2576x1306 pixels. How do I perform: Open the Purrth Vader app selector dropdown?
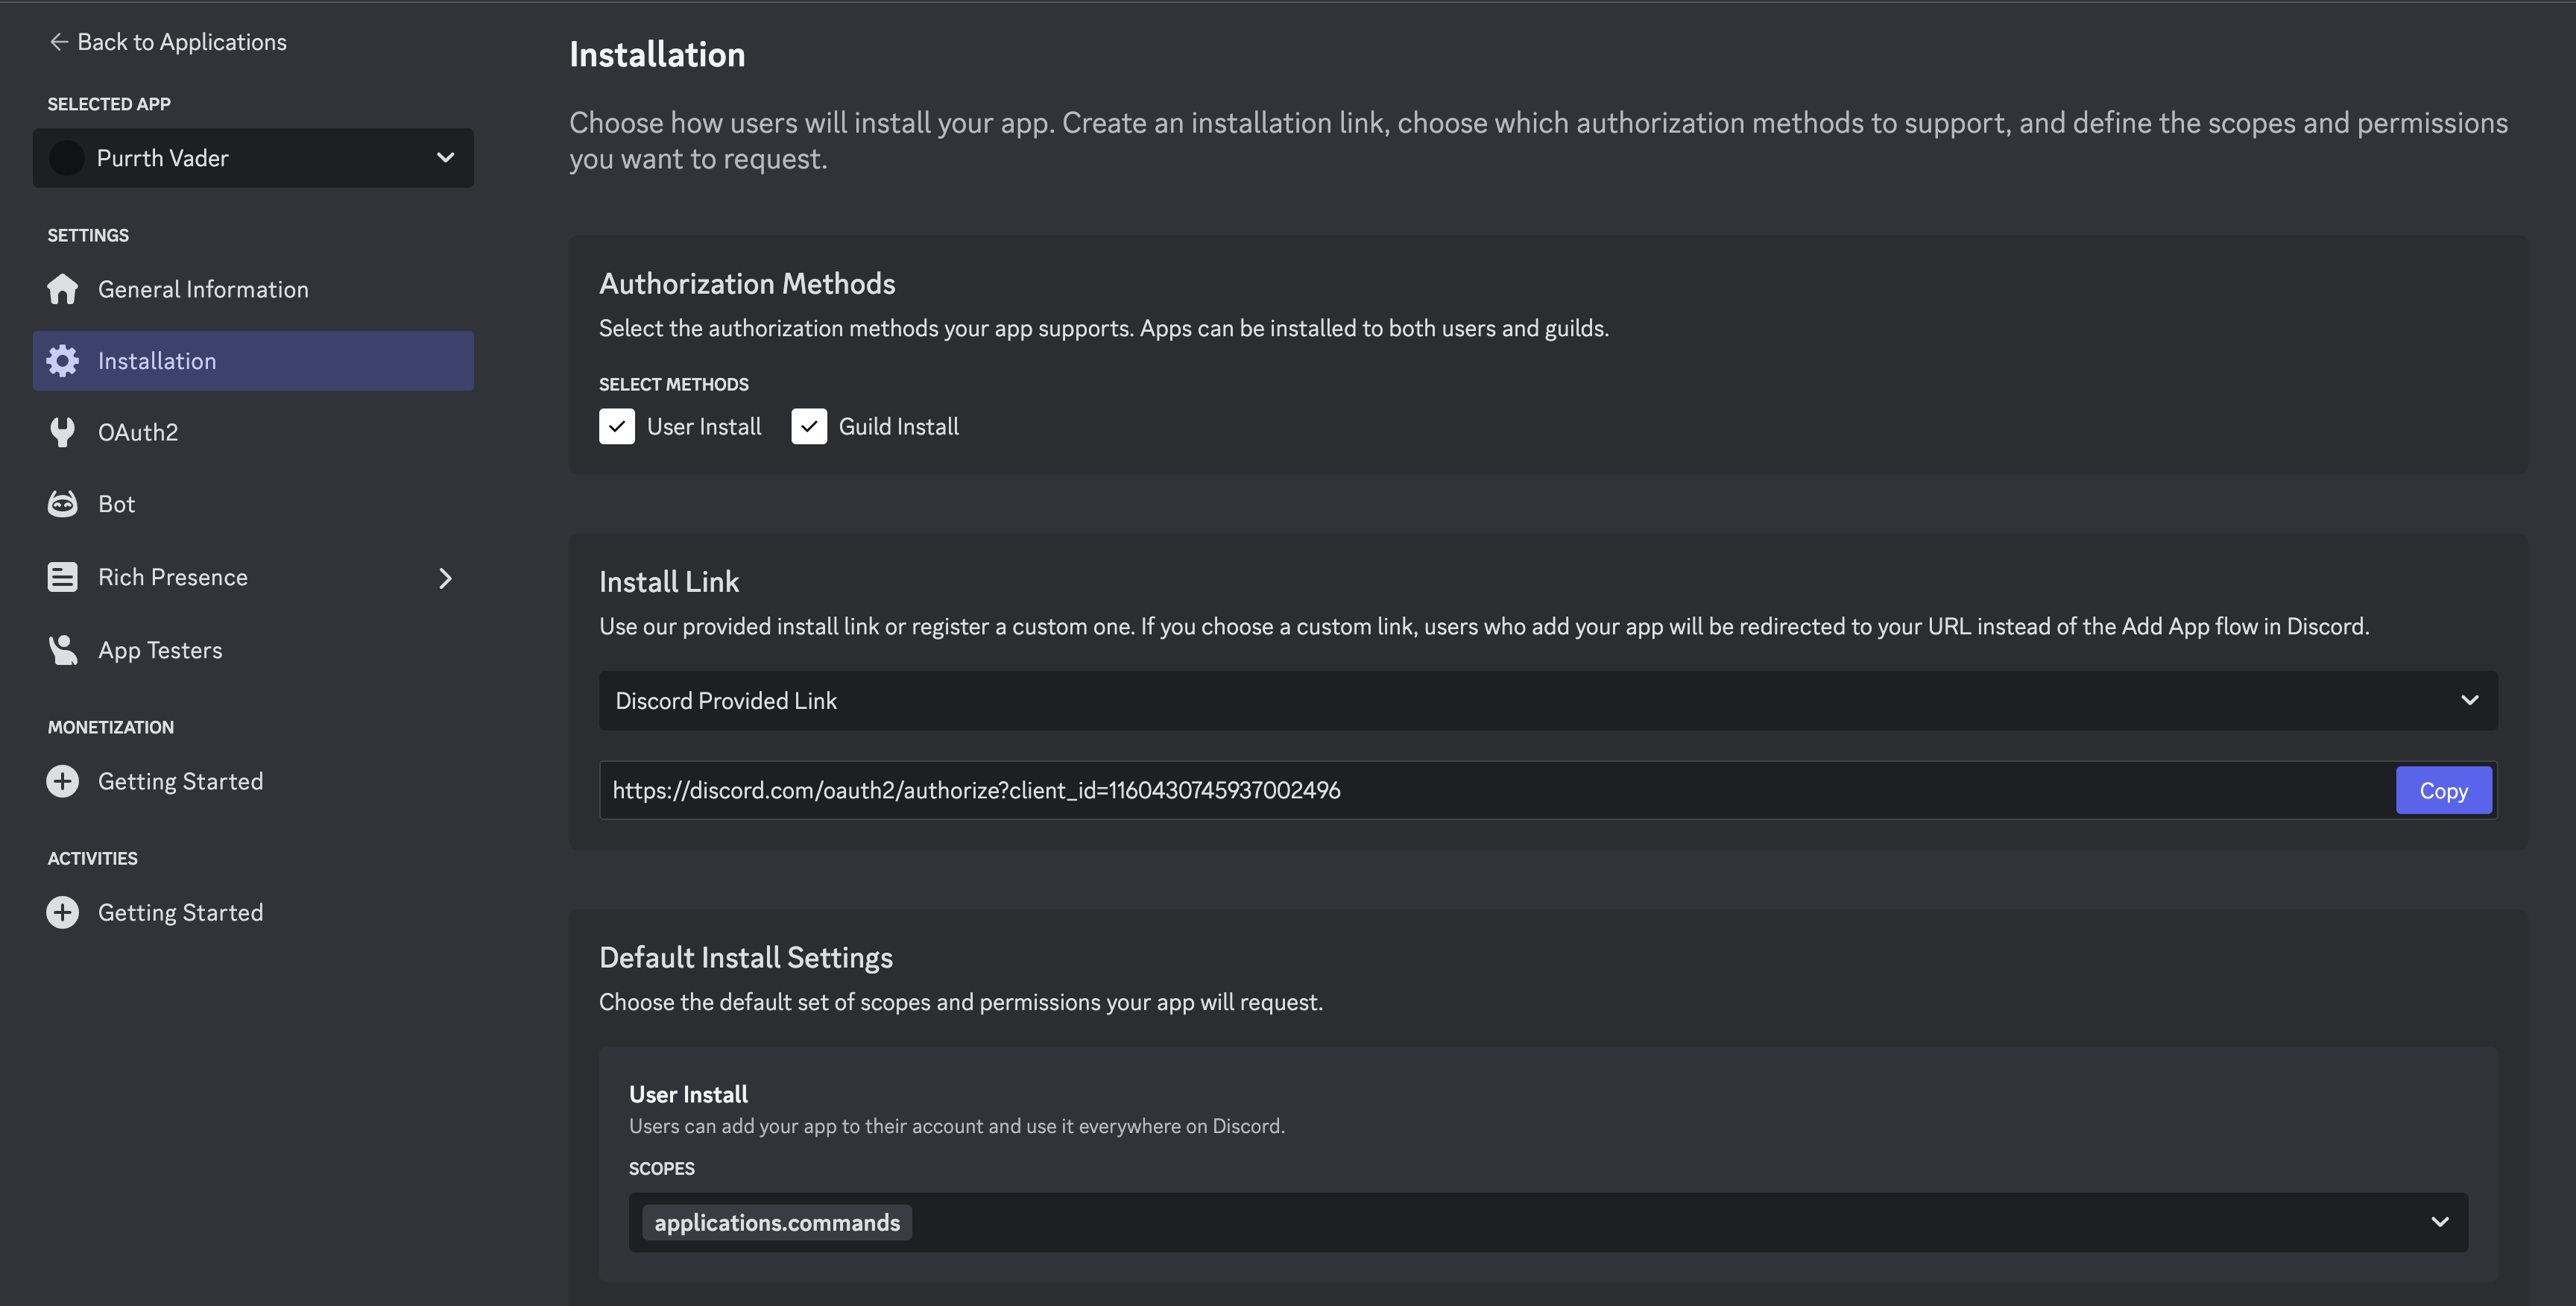pos(253,158)
